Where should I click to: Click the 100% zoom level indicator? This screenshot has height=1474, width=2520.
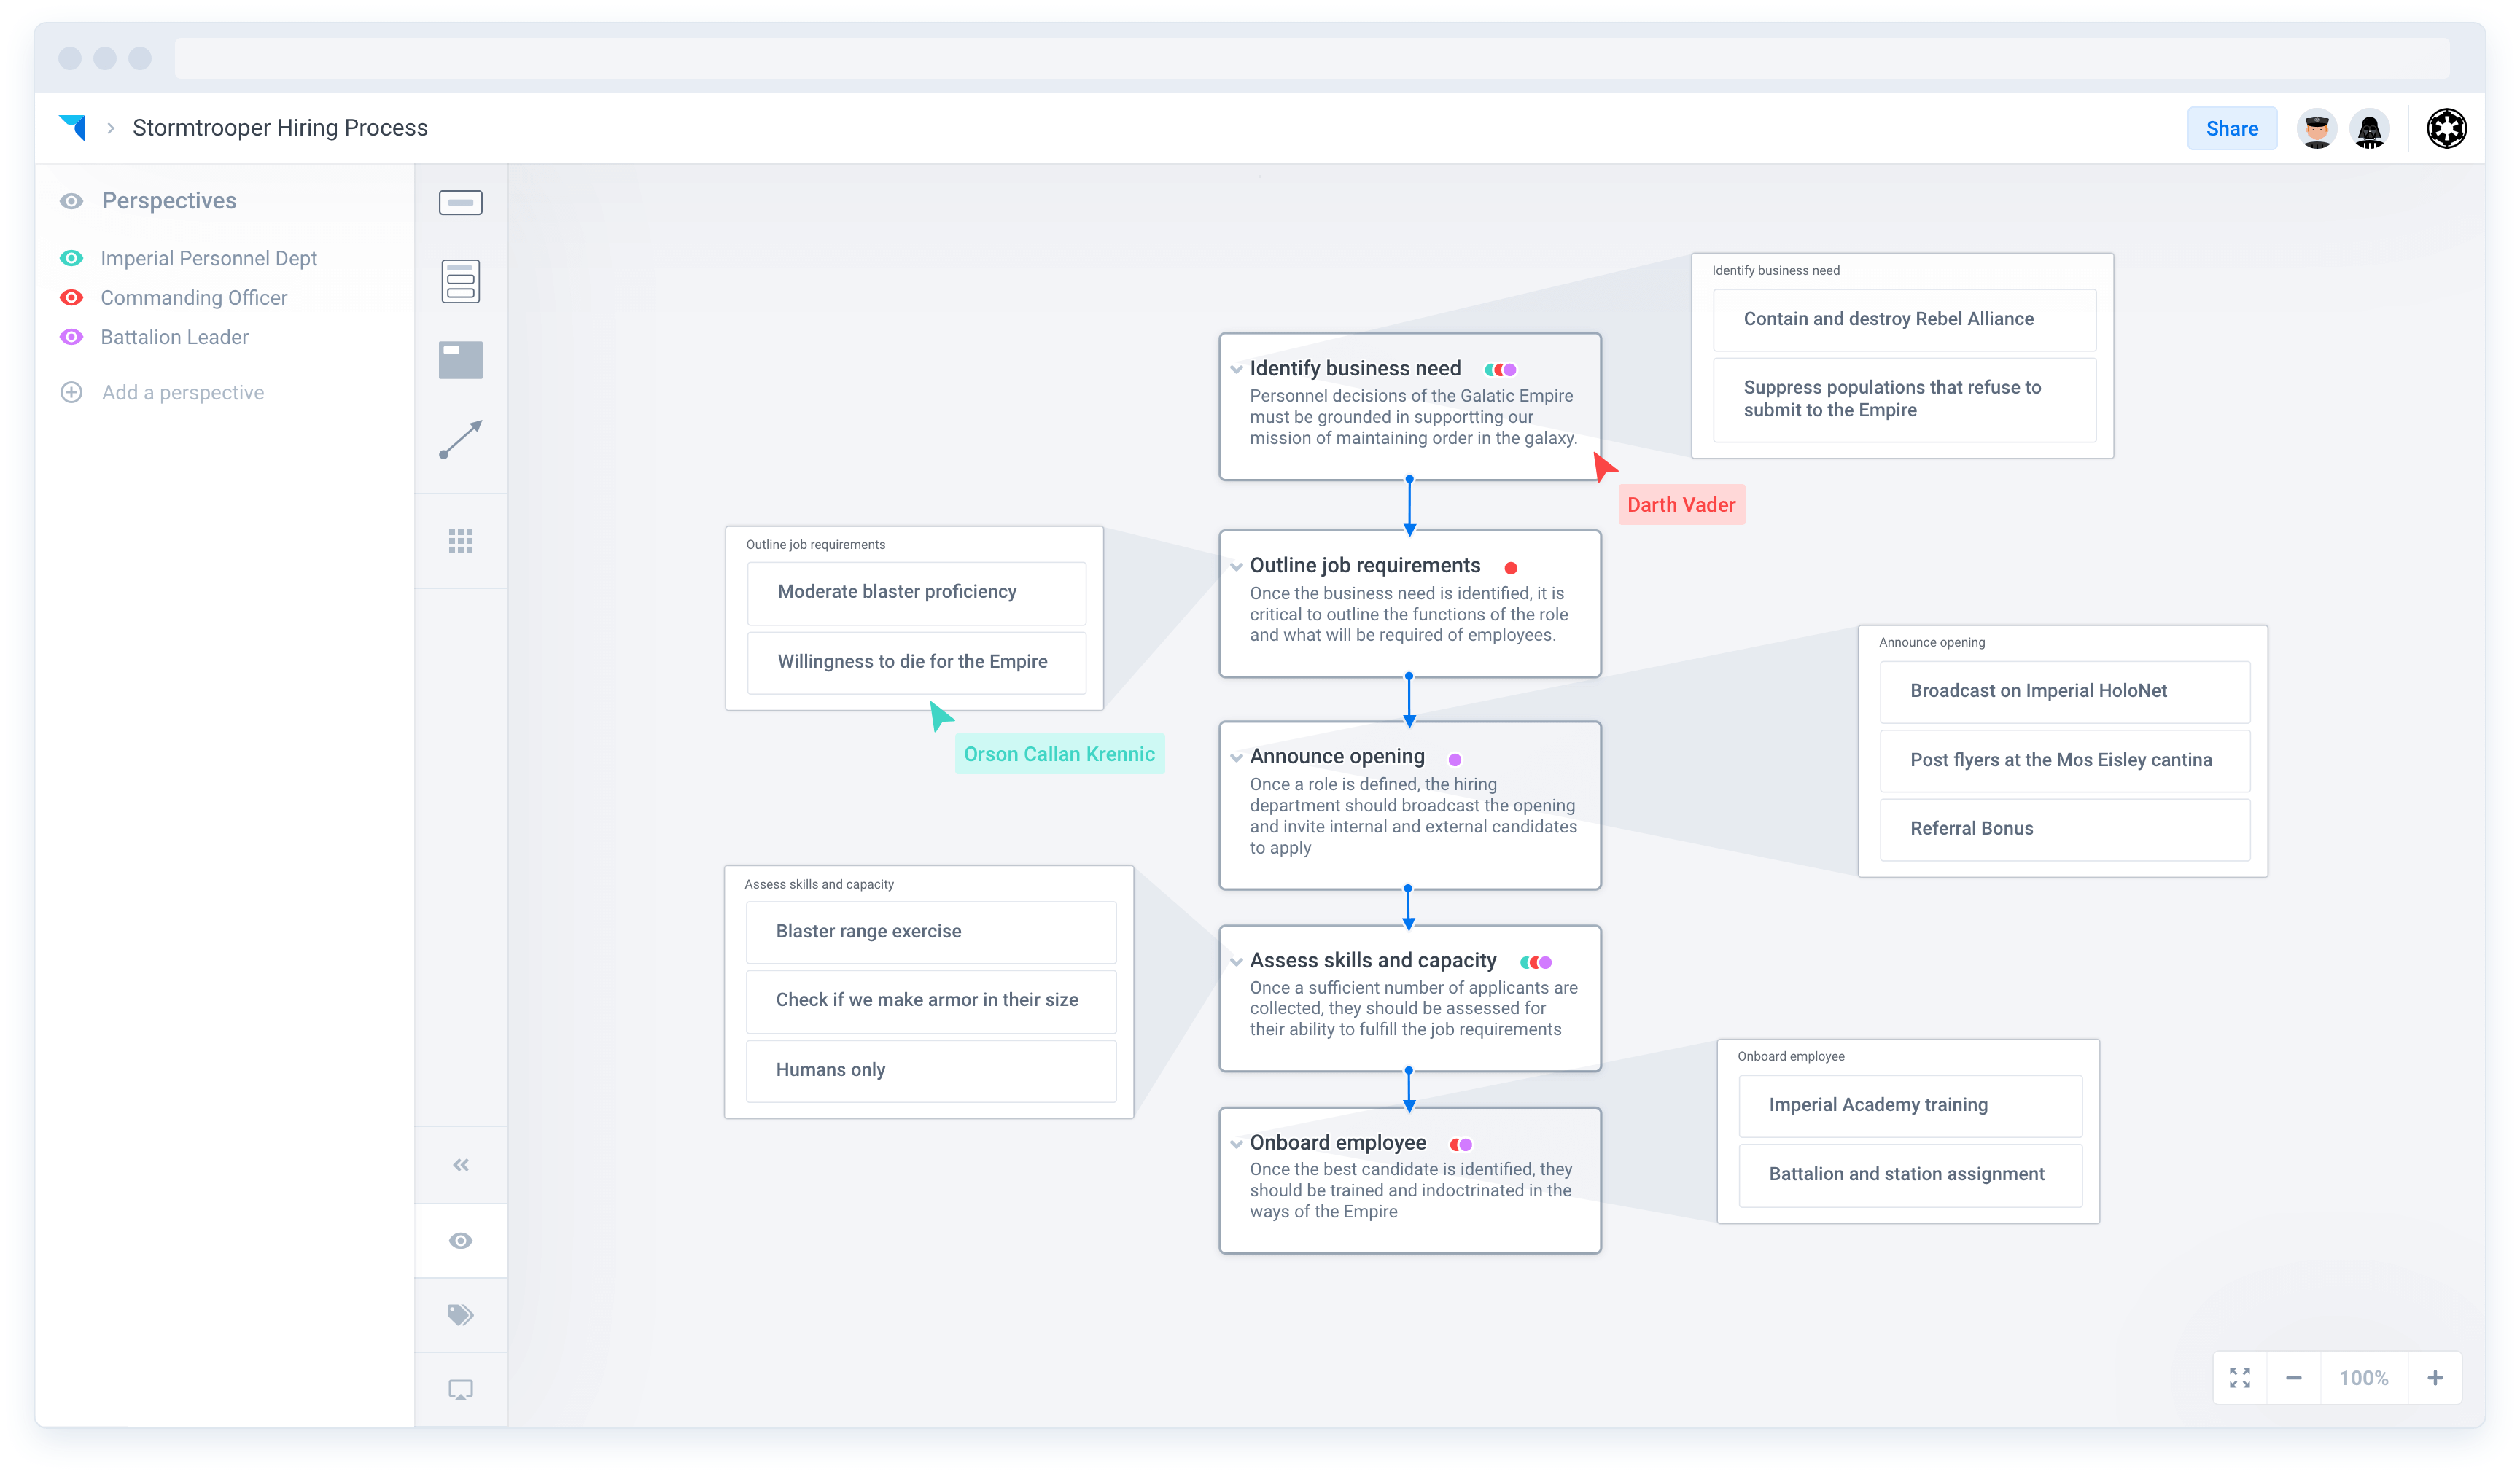coord(2363,1378)
